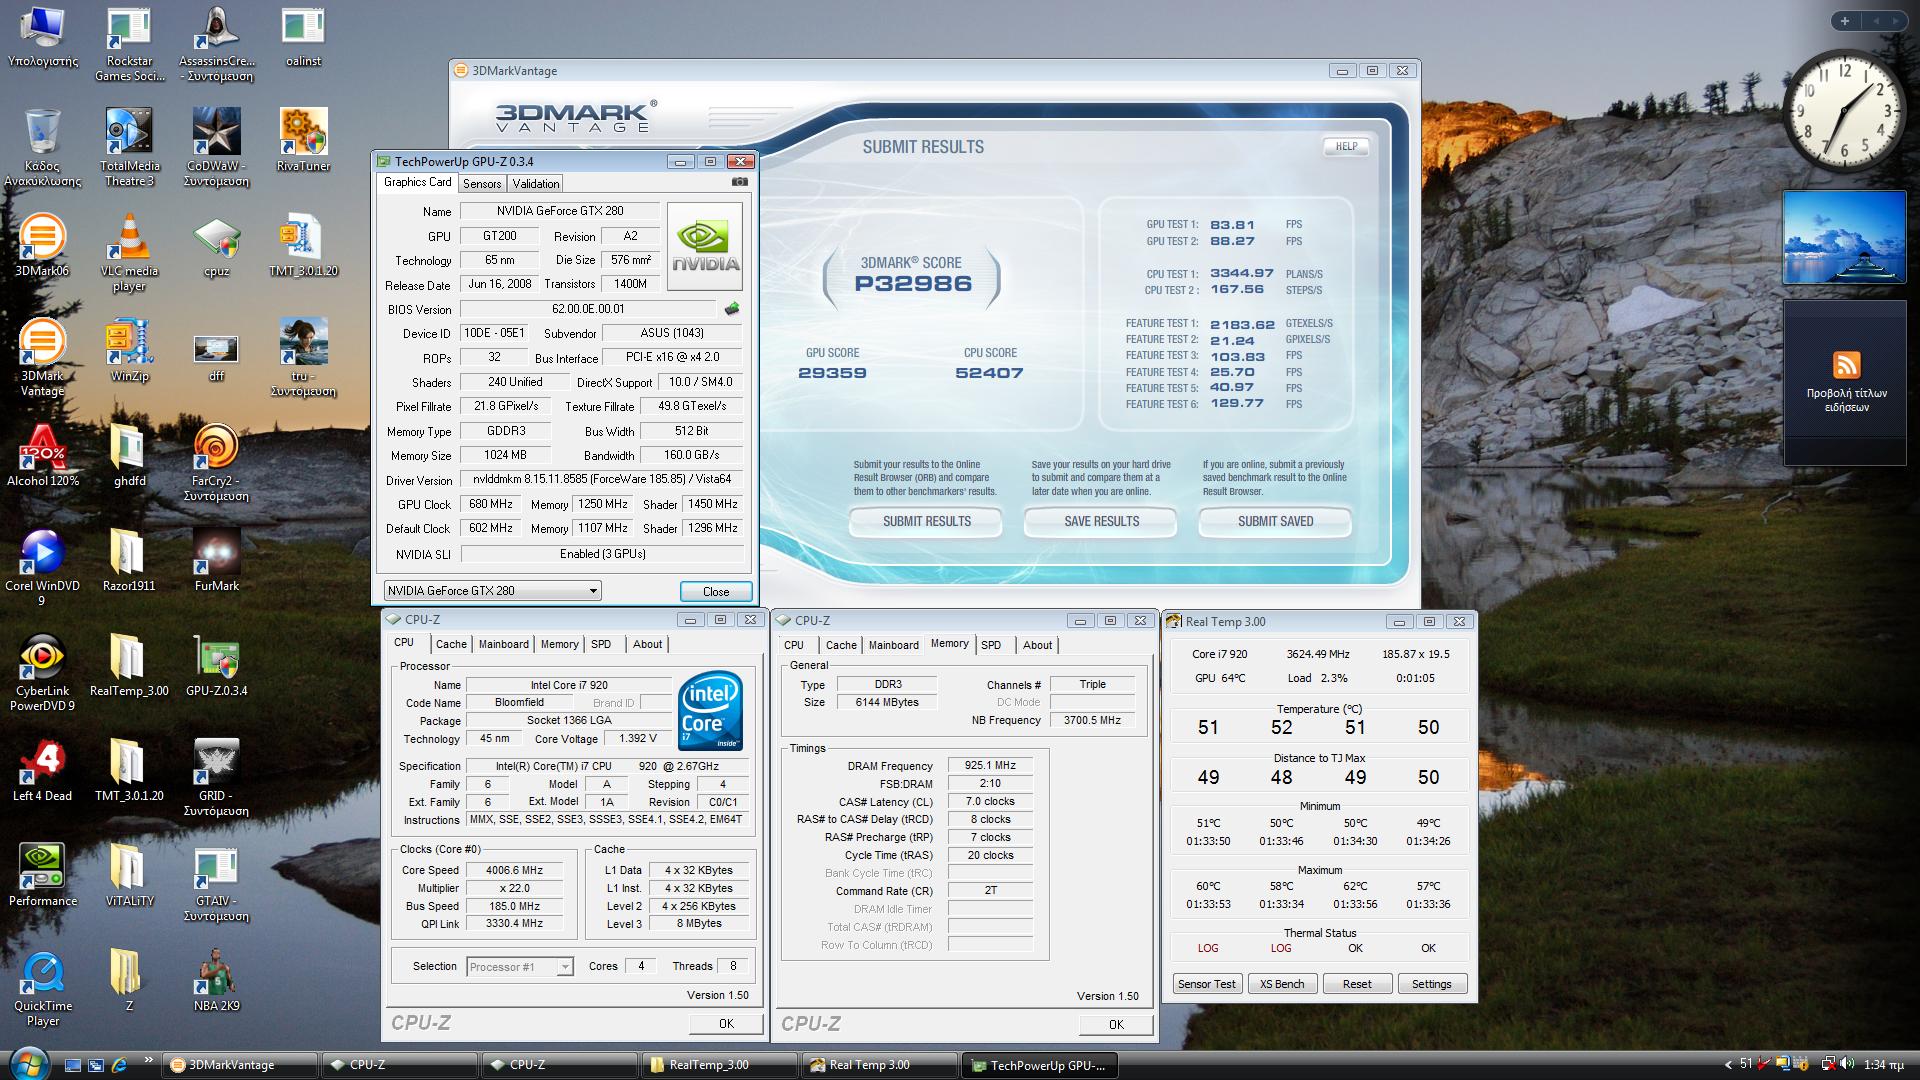Open the RSS feed headlines gadget

click(x=1846, y=383)
